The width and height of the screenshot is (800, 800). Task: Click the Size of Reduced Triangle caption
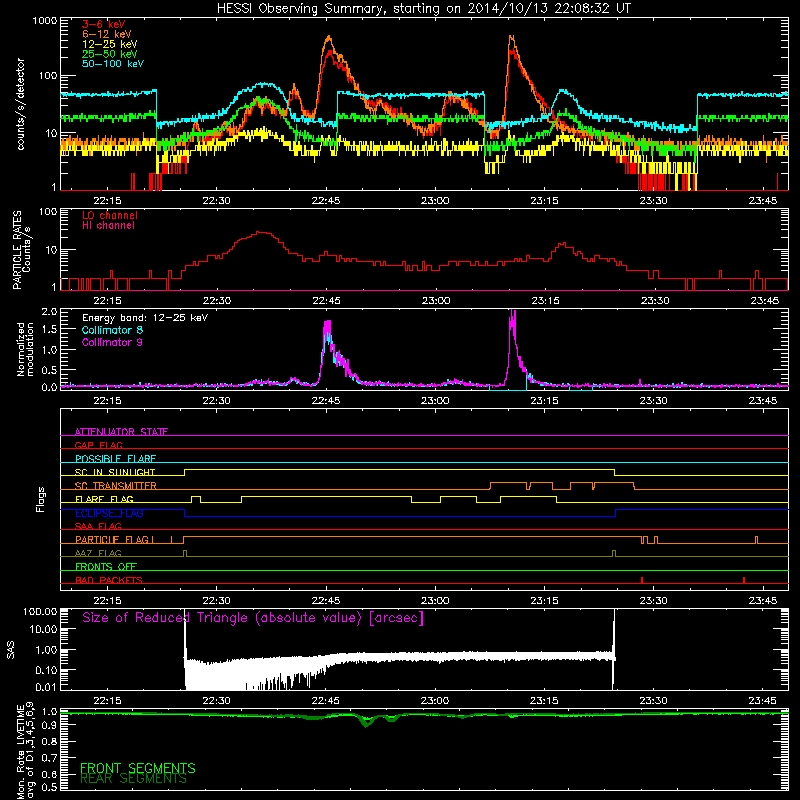(253, 618)
